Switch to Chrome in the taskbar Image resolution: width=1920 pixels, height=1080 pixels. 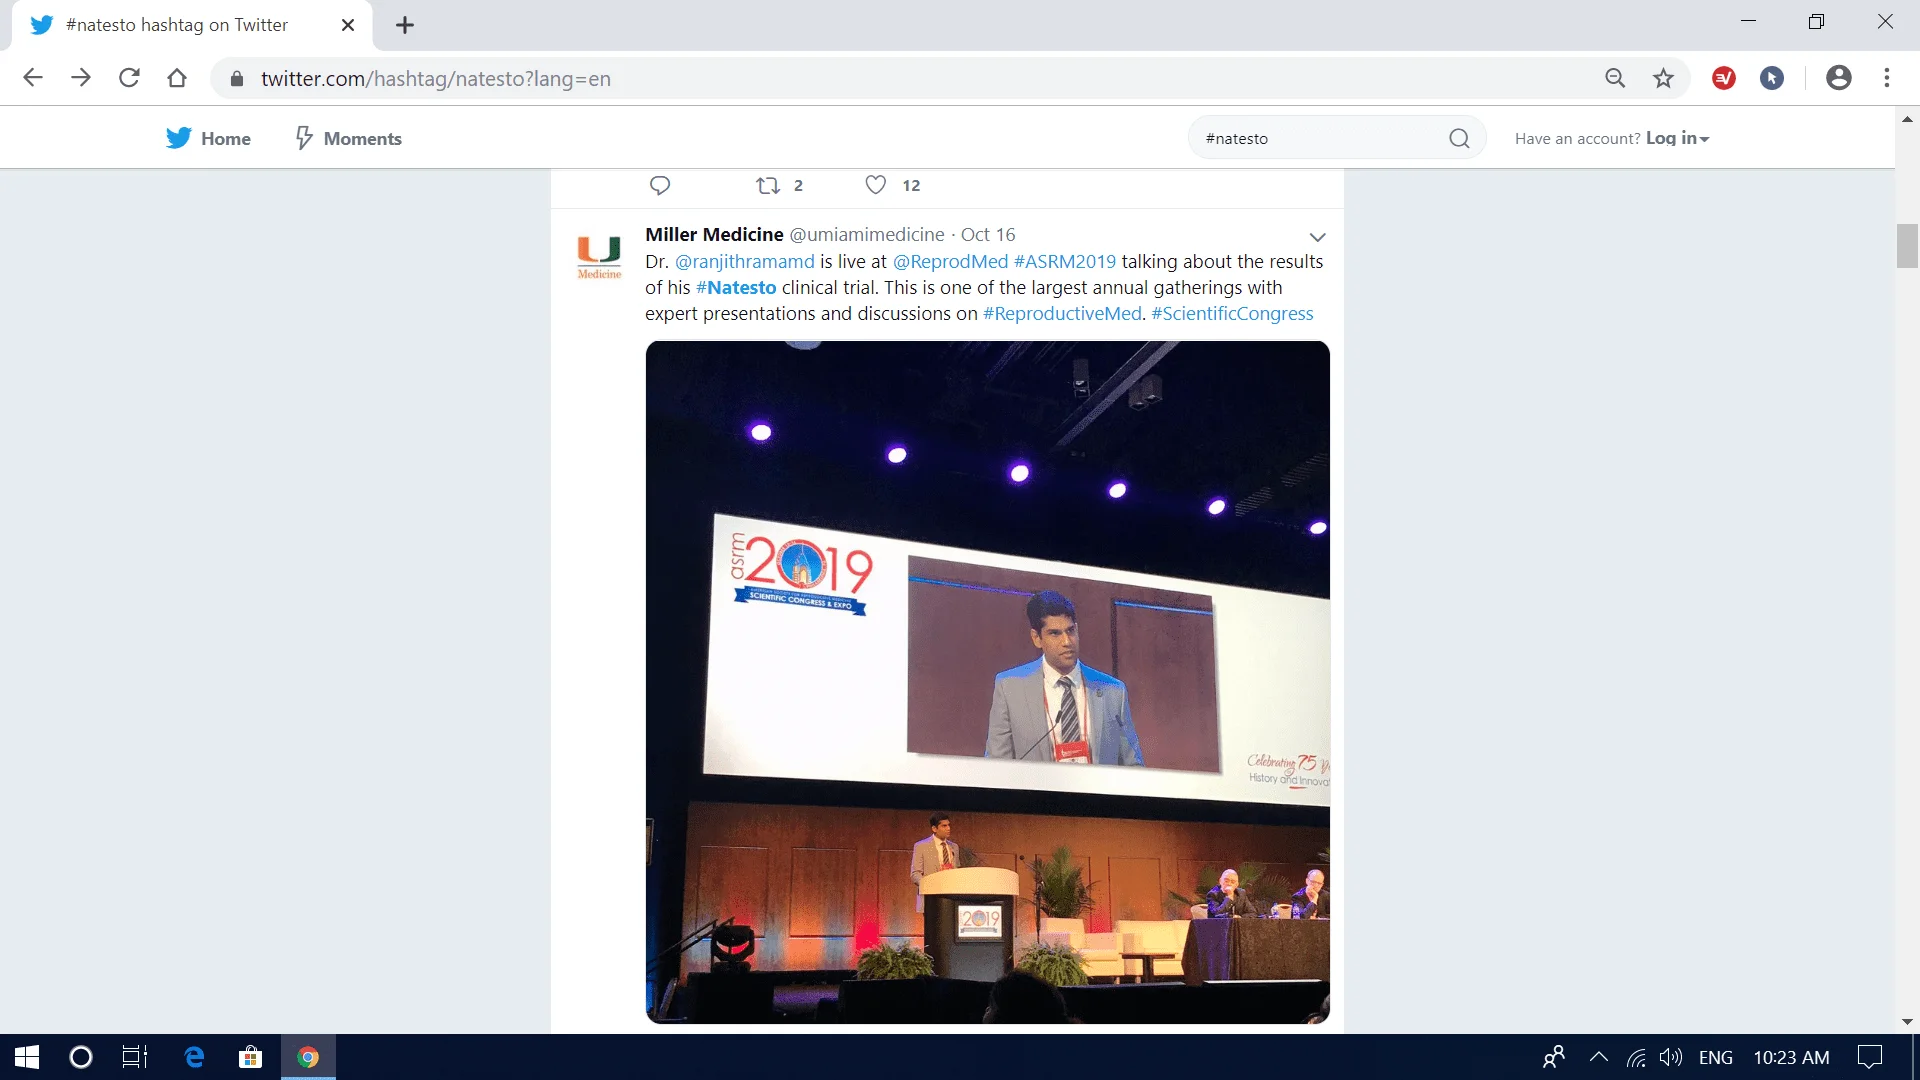pyautogui.click(x=308, y=1057)
